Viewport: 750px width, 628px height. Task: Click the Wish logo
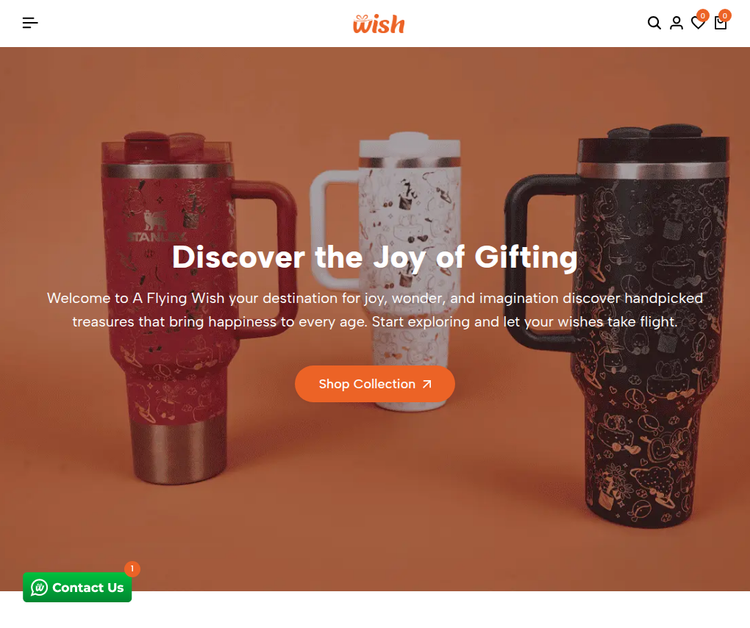pyautogui.click(x=379, y=24)
